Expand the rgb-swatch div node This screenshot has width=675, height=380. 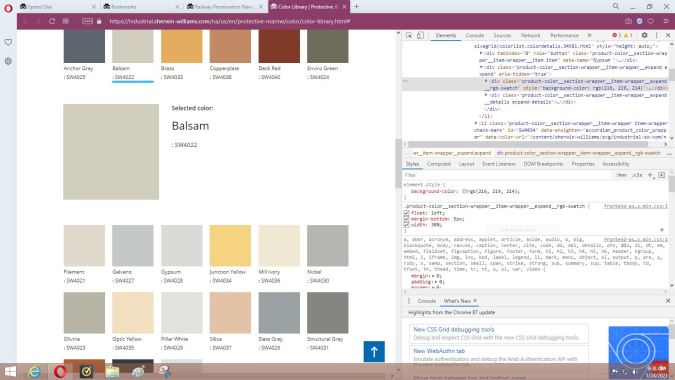tap(486, 81)
